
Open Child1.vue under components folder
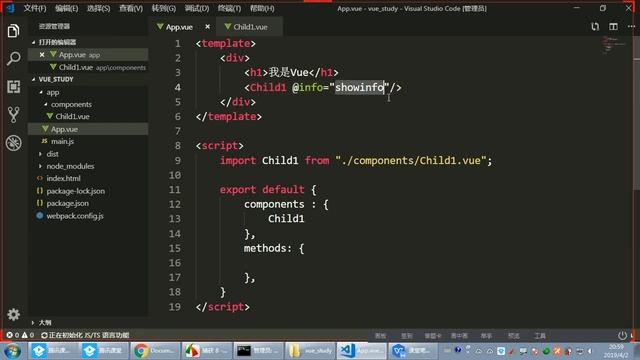click(x=88, y=116)
